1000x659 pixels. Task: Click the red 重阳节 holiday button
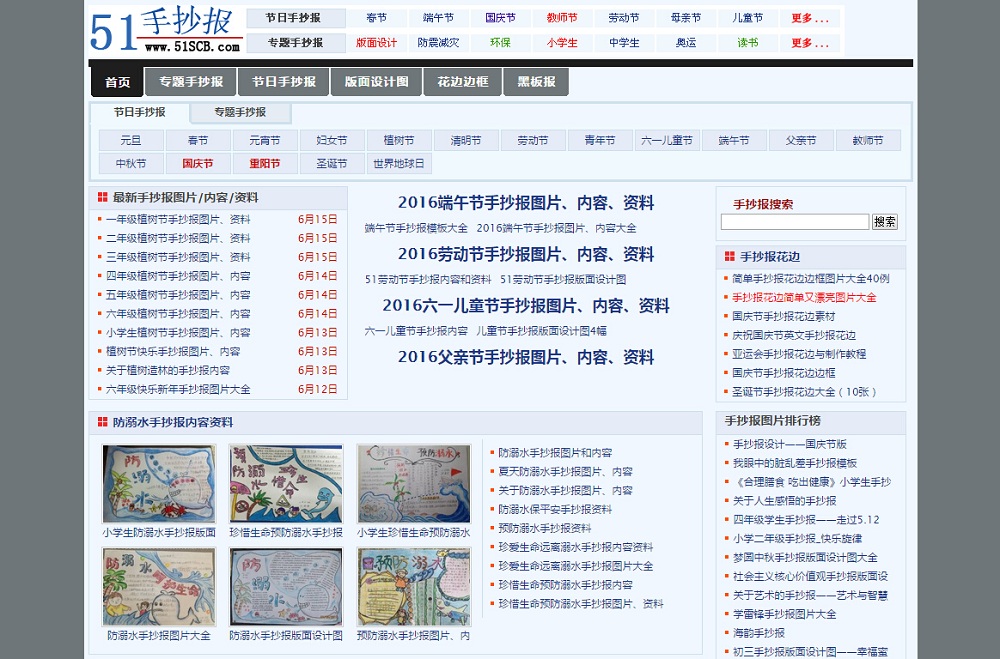coord(265,163)
